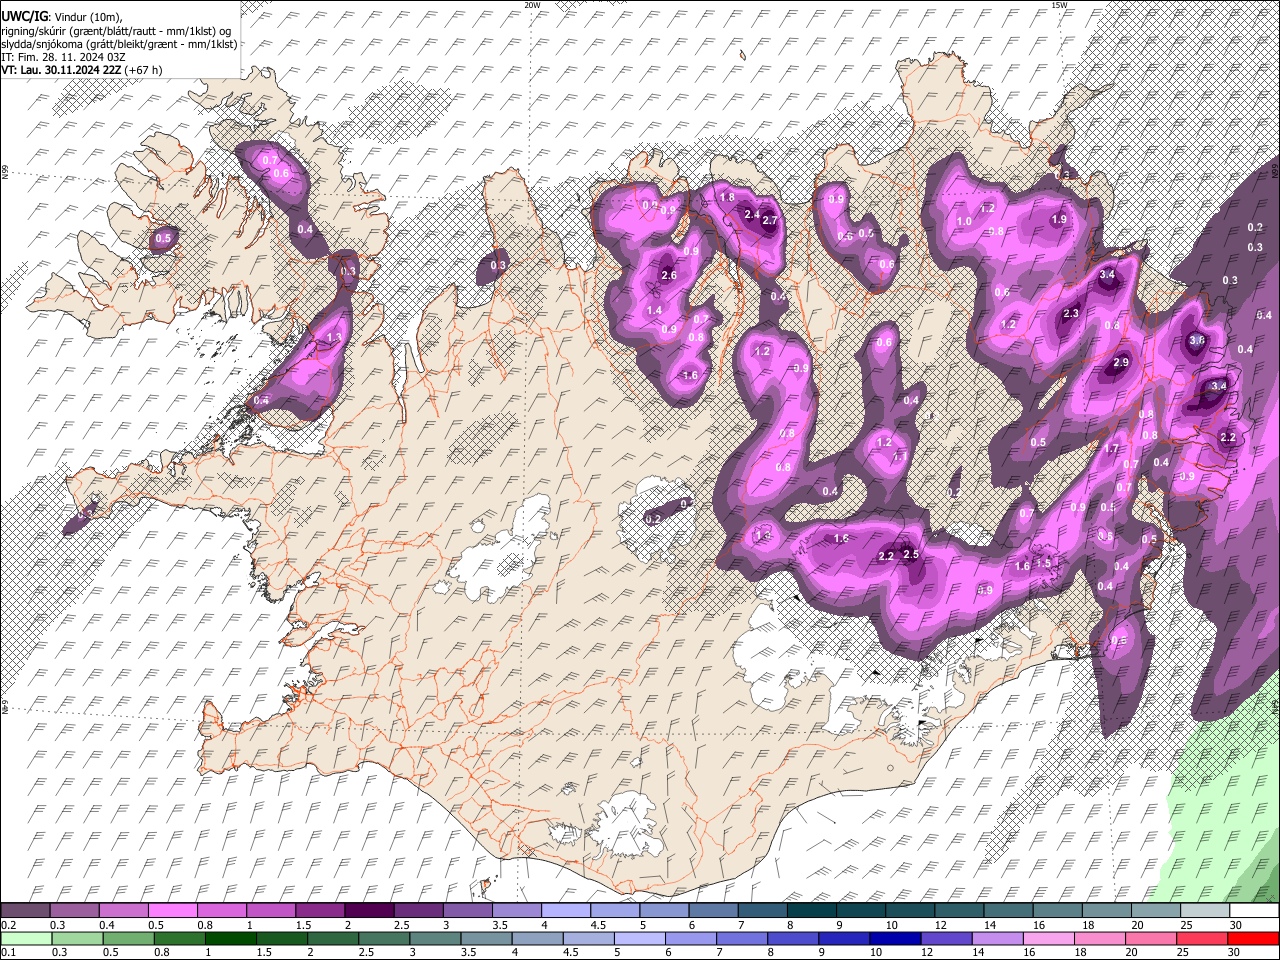Click the white upper legend swatch above 30
Viewport: 1280px width, 960px height.
click(1254, 911)
